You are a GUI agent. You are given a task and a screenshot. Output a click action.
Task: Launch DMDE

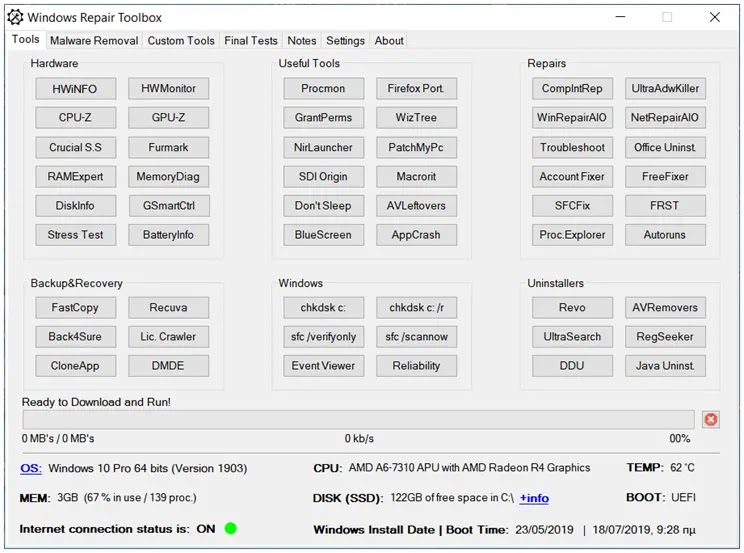point(168,366)
